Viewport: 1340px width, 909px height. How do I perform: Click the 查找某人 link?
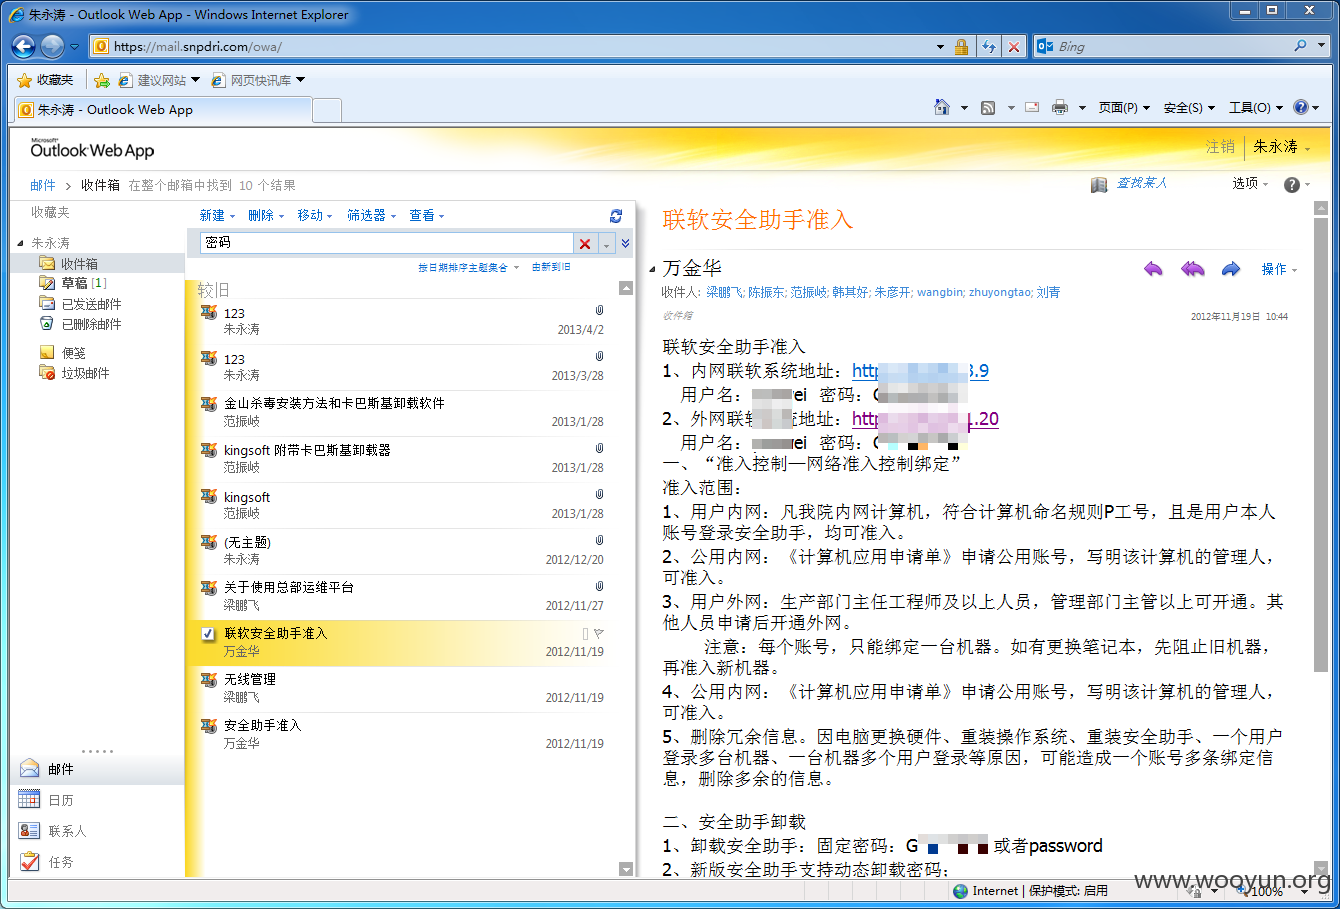(x=1142, y=183)
